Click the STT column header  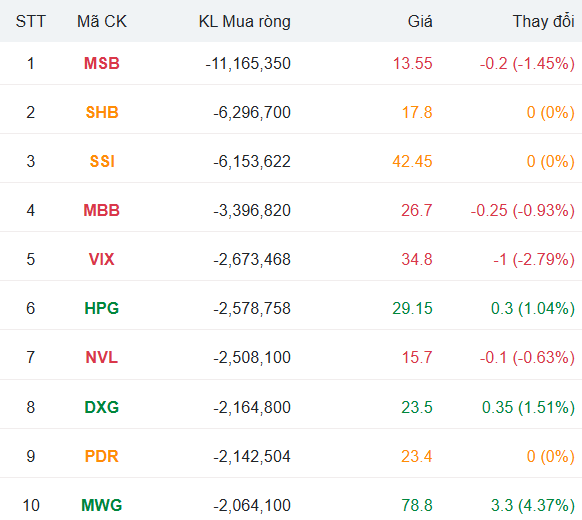pyautogui.click(x=30, y=22)
